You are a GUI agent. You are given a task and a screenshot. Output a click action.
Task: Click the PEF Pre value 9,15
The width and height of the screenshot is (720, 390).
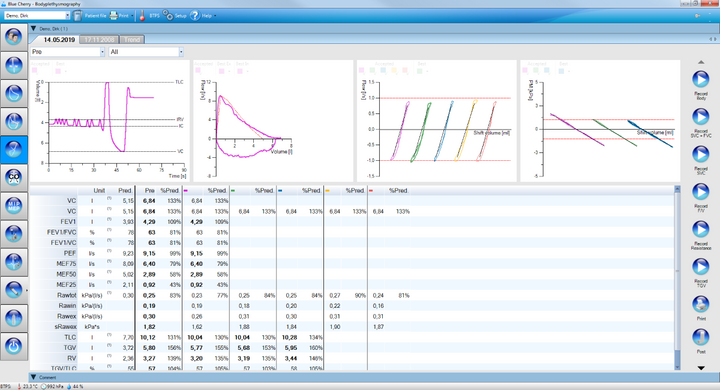click(149, 254)
